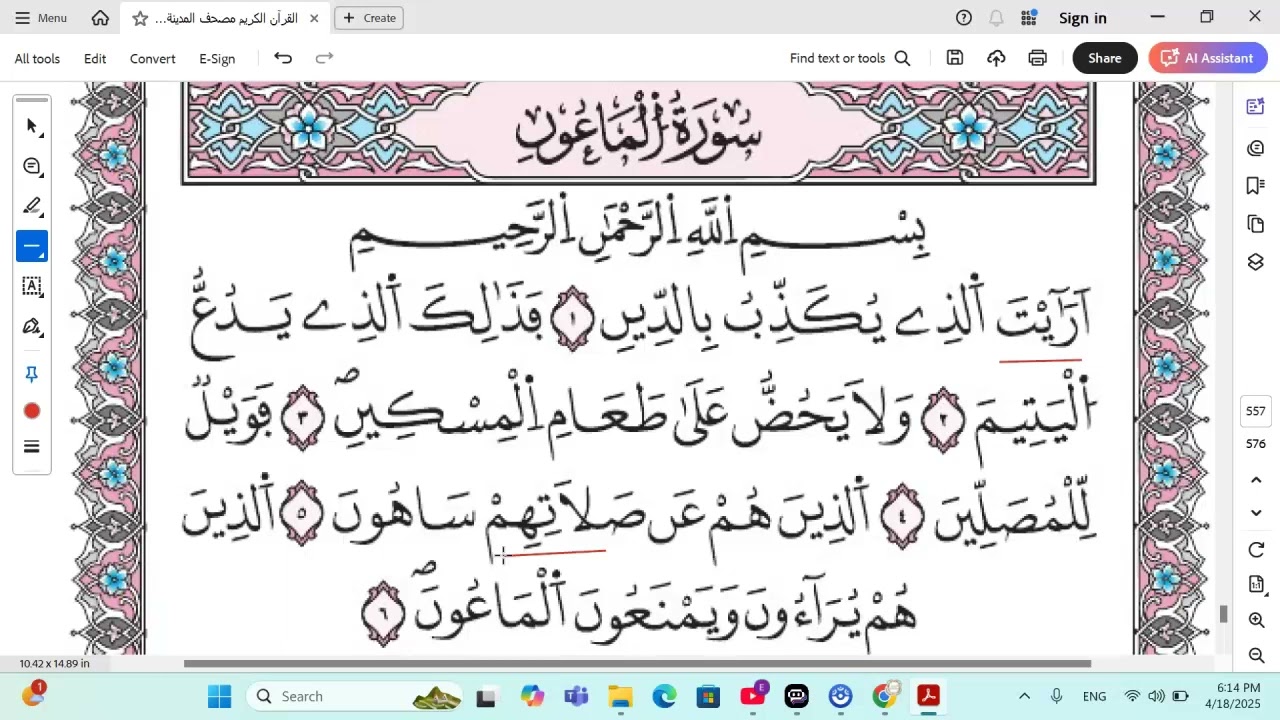Open File Explorer from taskbar
This screenshot has width=1280, height=720.
[x=620, y=696]
